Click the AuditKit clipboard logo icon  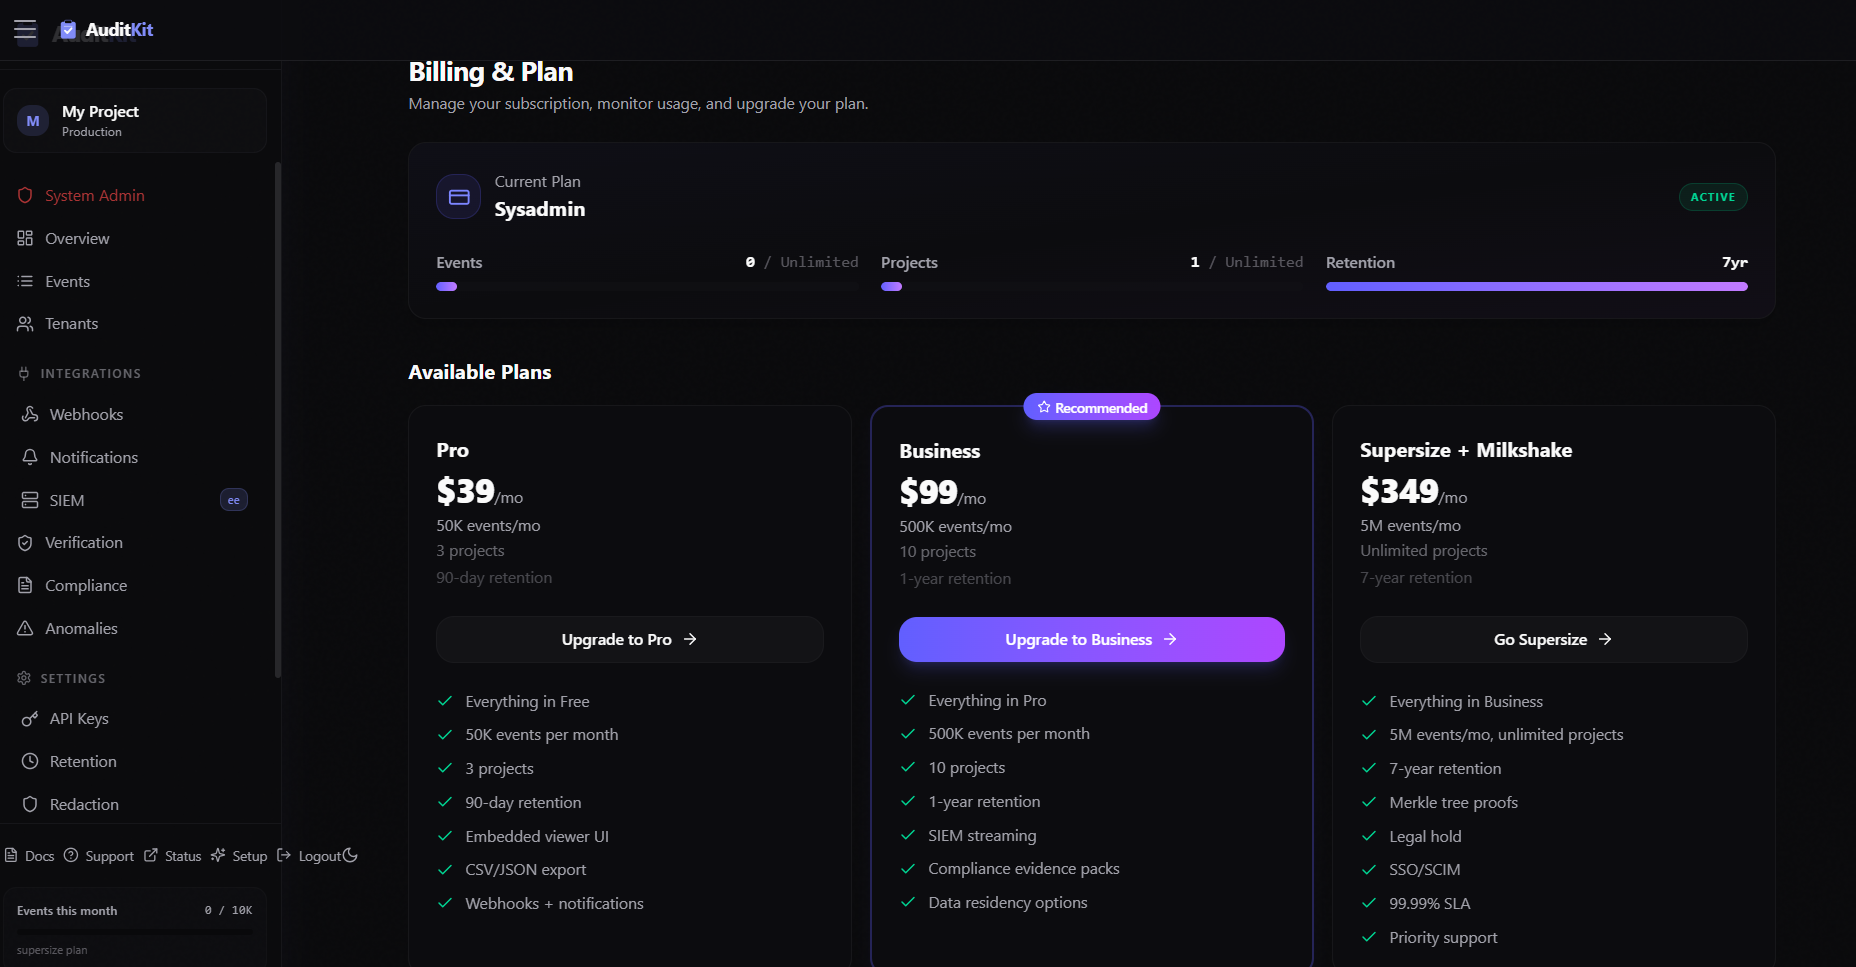(x=68, y=30)
